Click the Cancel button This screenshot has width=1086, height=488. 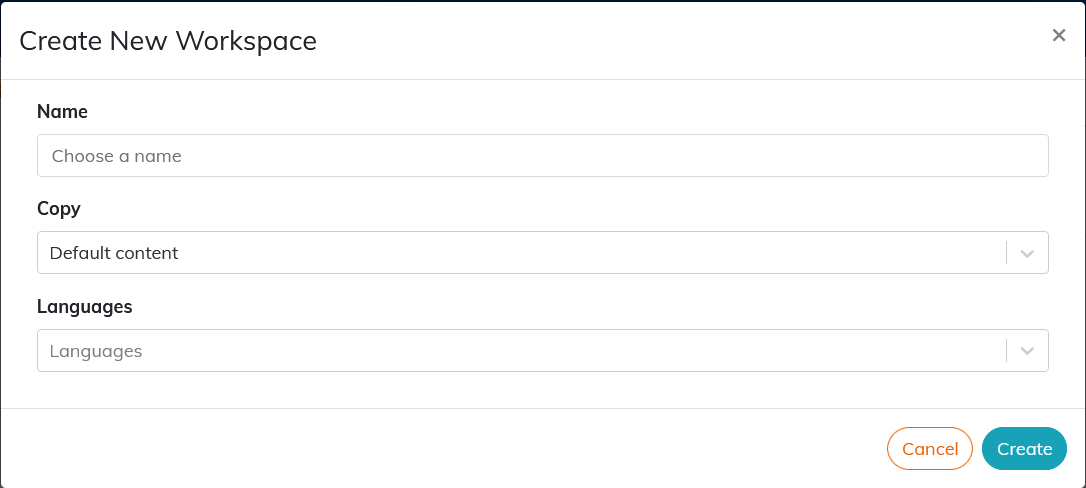coord(929,449)
